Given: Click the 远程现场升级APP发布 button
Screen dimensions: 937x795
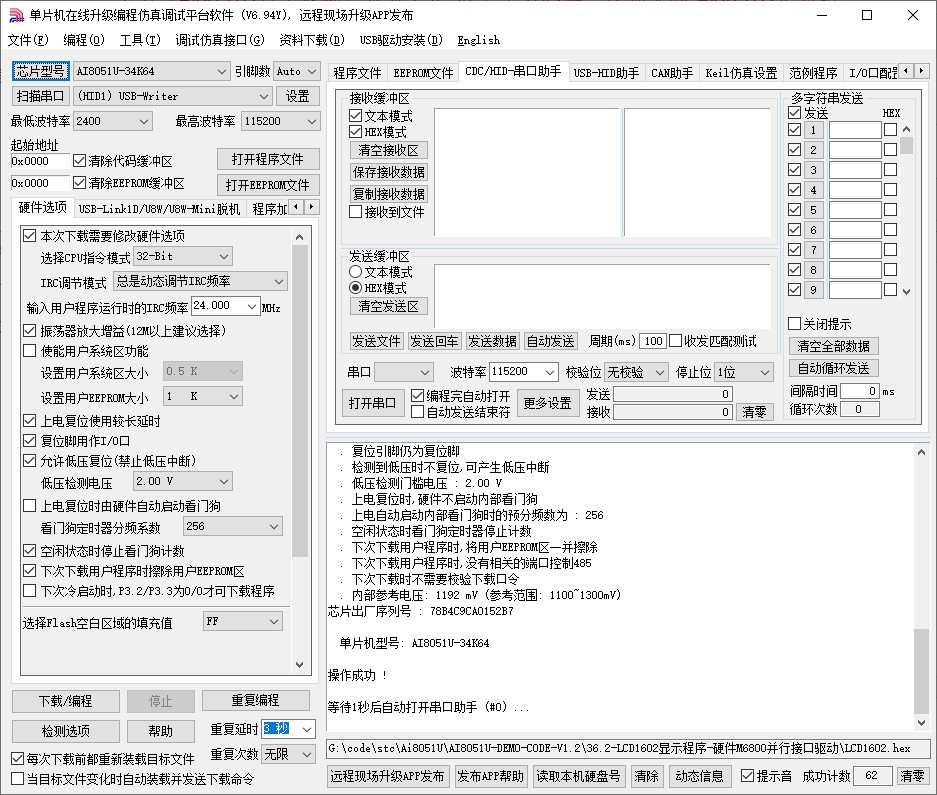Looking at the screenshot, I should [387, 776].
